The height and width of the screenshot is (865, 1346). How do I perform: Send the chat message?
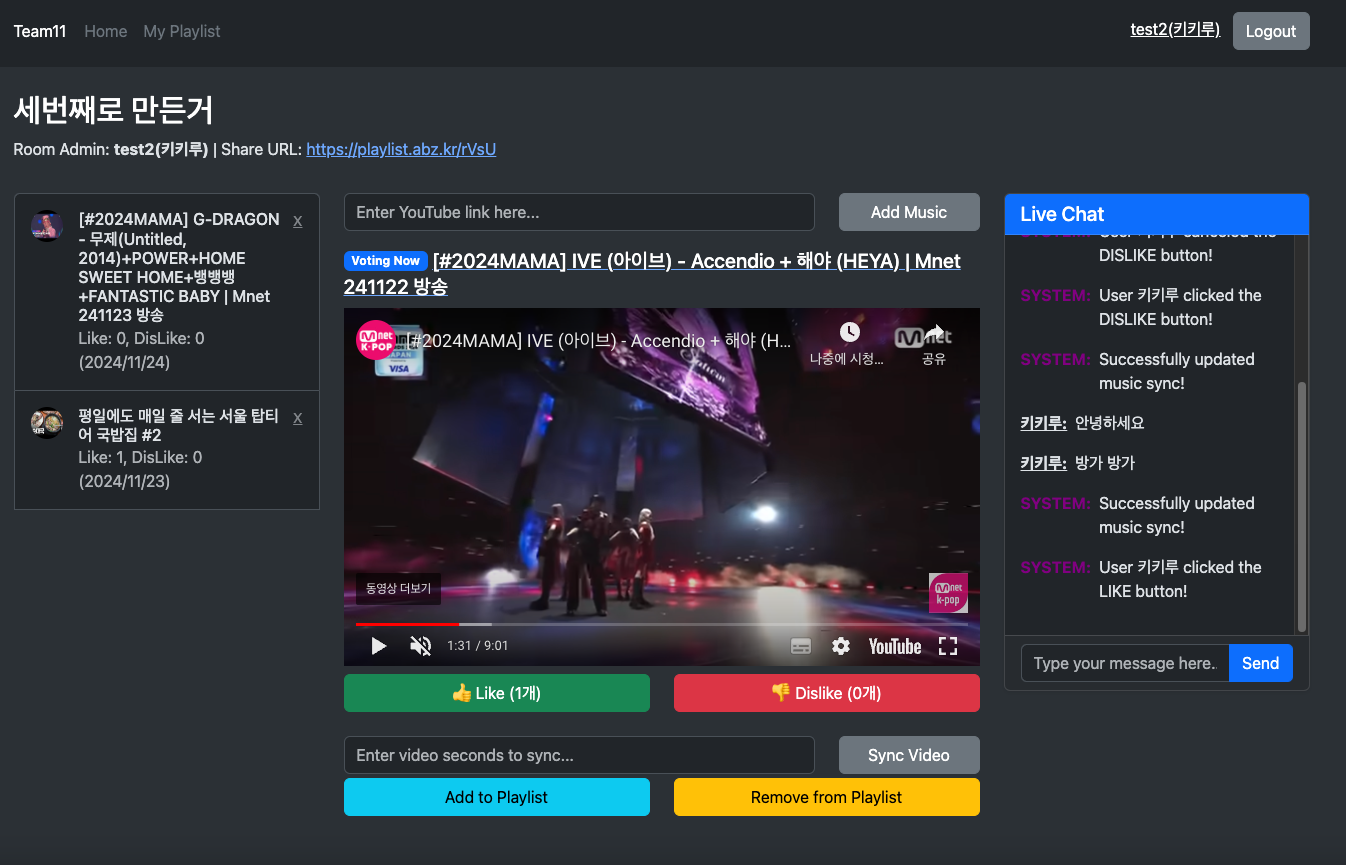(x=1260, y=663)
